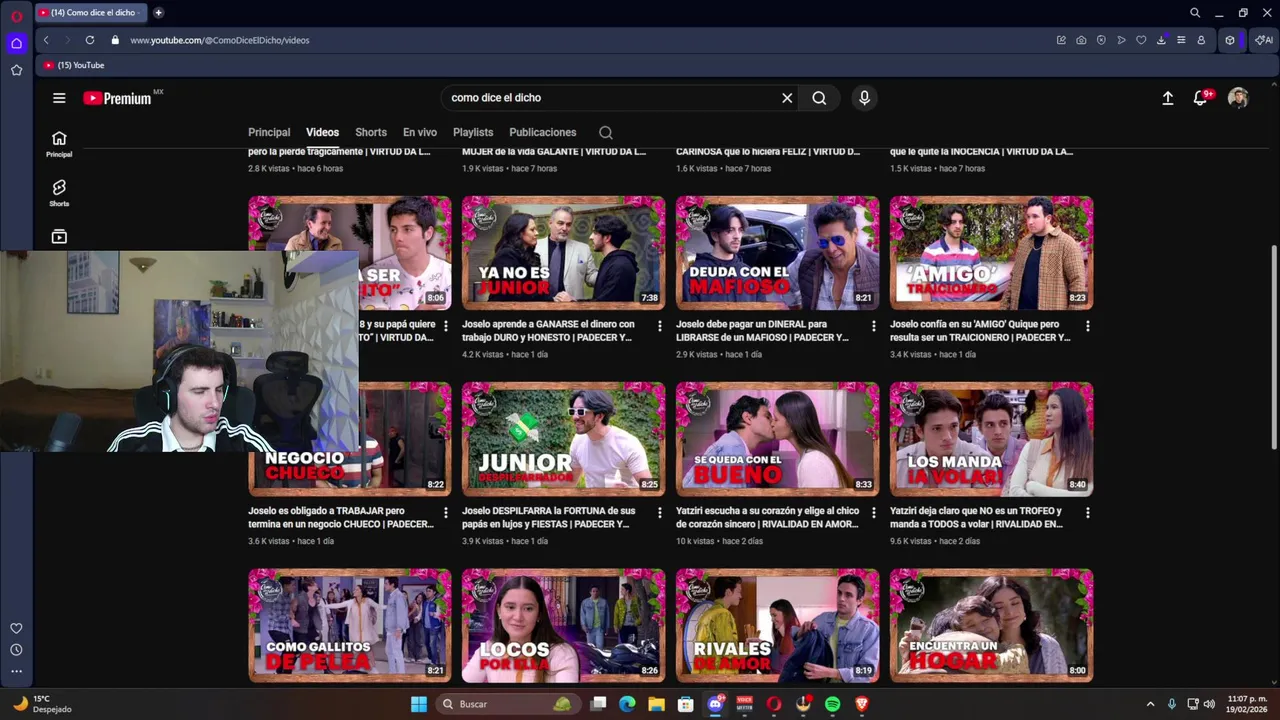Open Opera sidebar bookmarks star
Image resolution: width=1280 pixels, height=720 pixels.
coord(16,70)
